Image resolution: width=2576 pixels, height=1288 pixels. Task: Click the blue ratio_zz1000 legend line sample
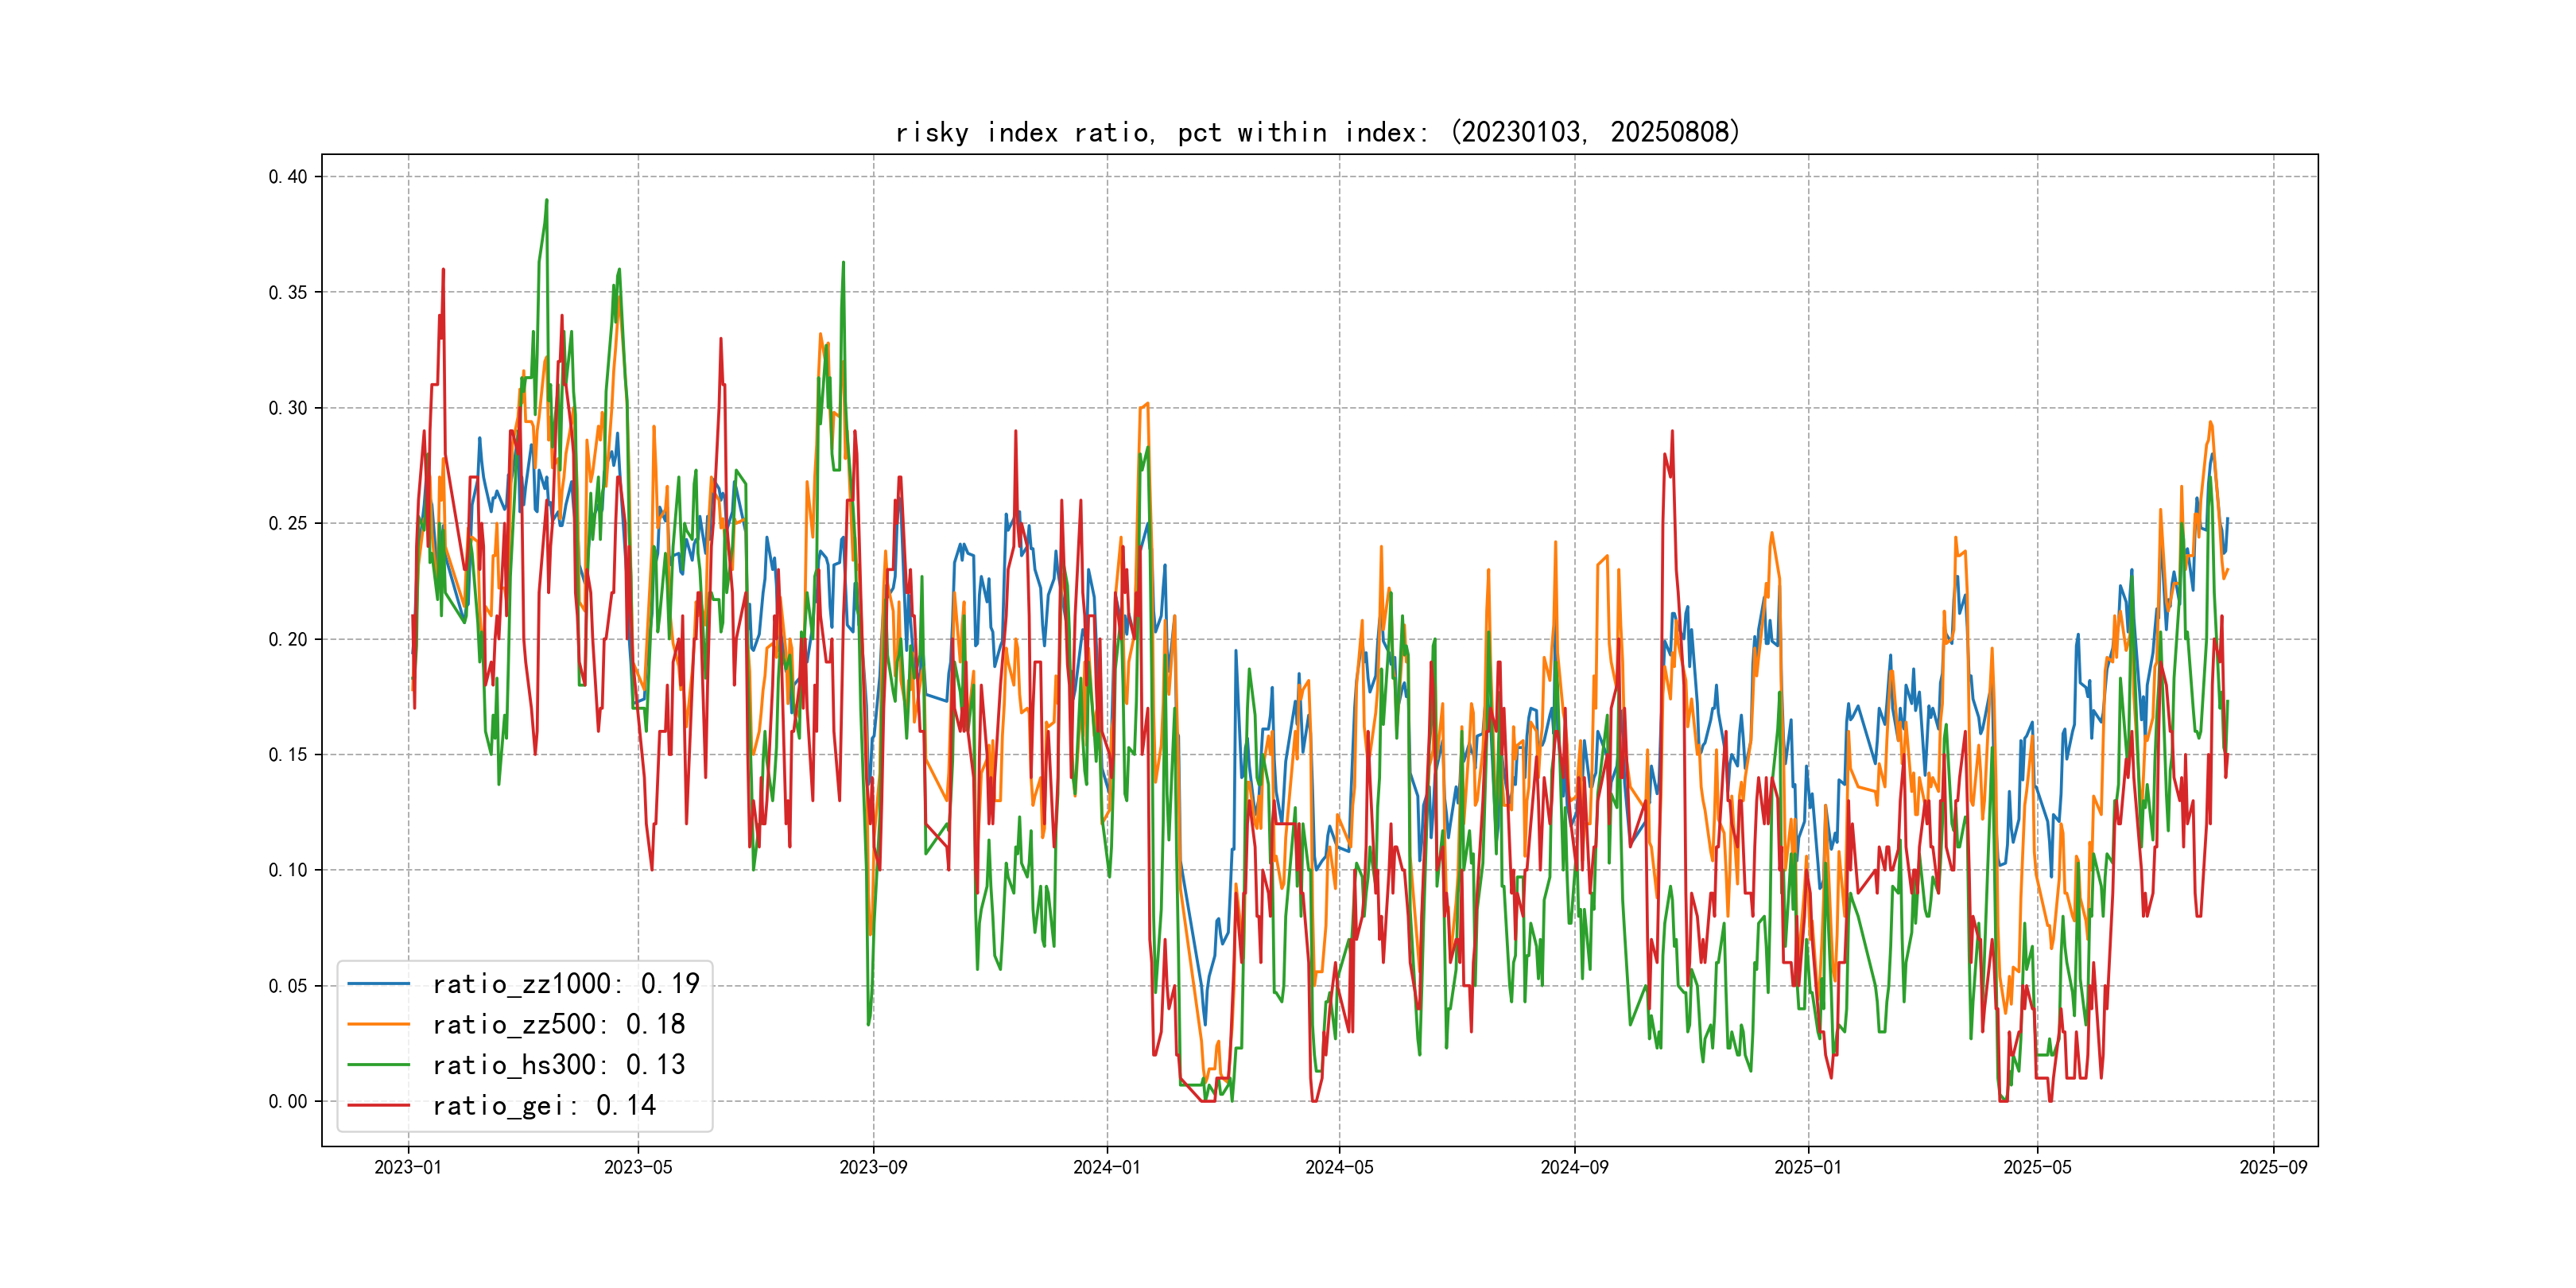click(378, 984)
